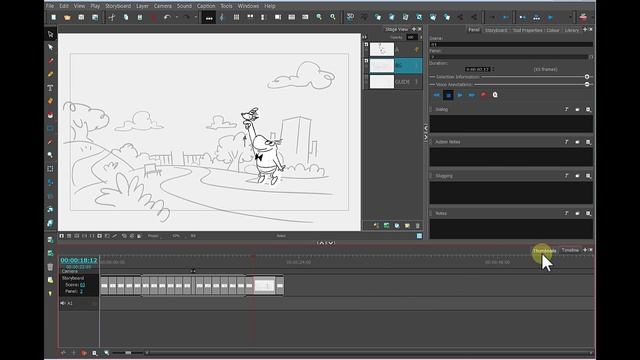640x360 pixels.
Task: Open the Storyboard menu
Action: 118,6
